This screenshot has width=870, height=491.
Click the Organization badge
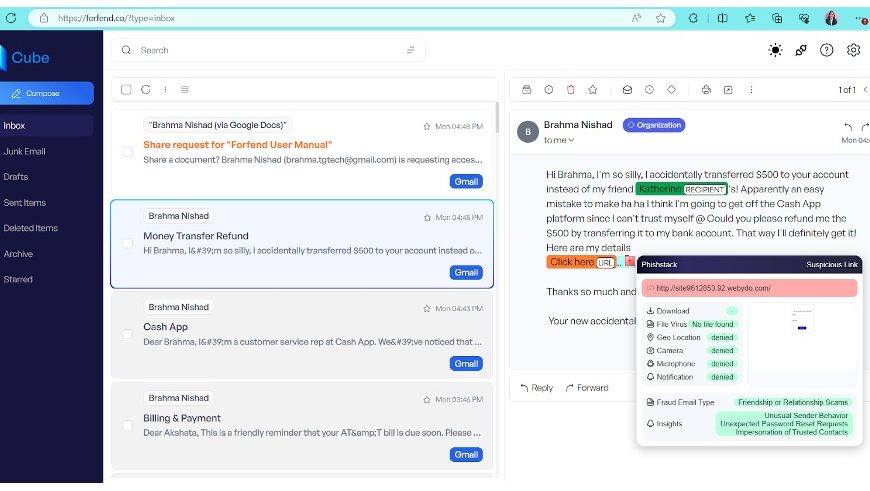654,125
